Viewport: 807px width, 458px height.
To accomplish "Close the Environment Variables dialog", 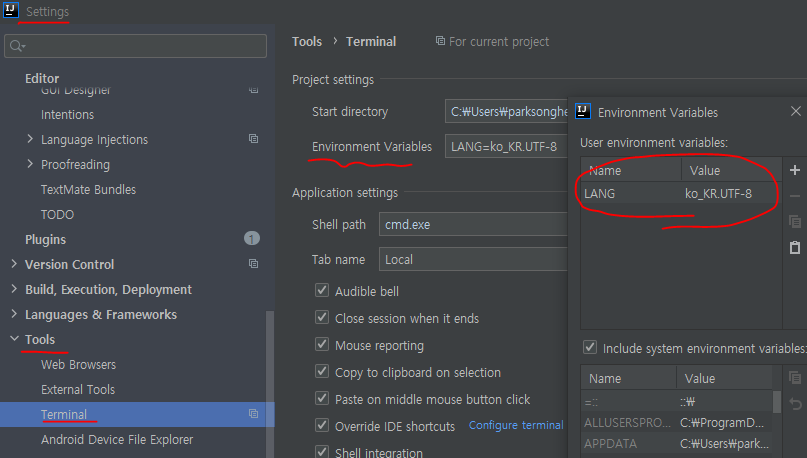I will [796, 111].
